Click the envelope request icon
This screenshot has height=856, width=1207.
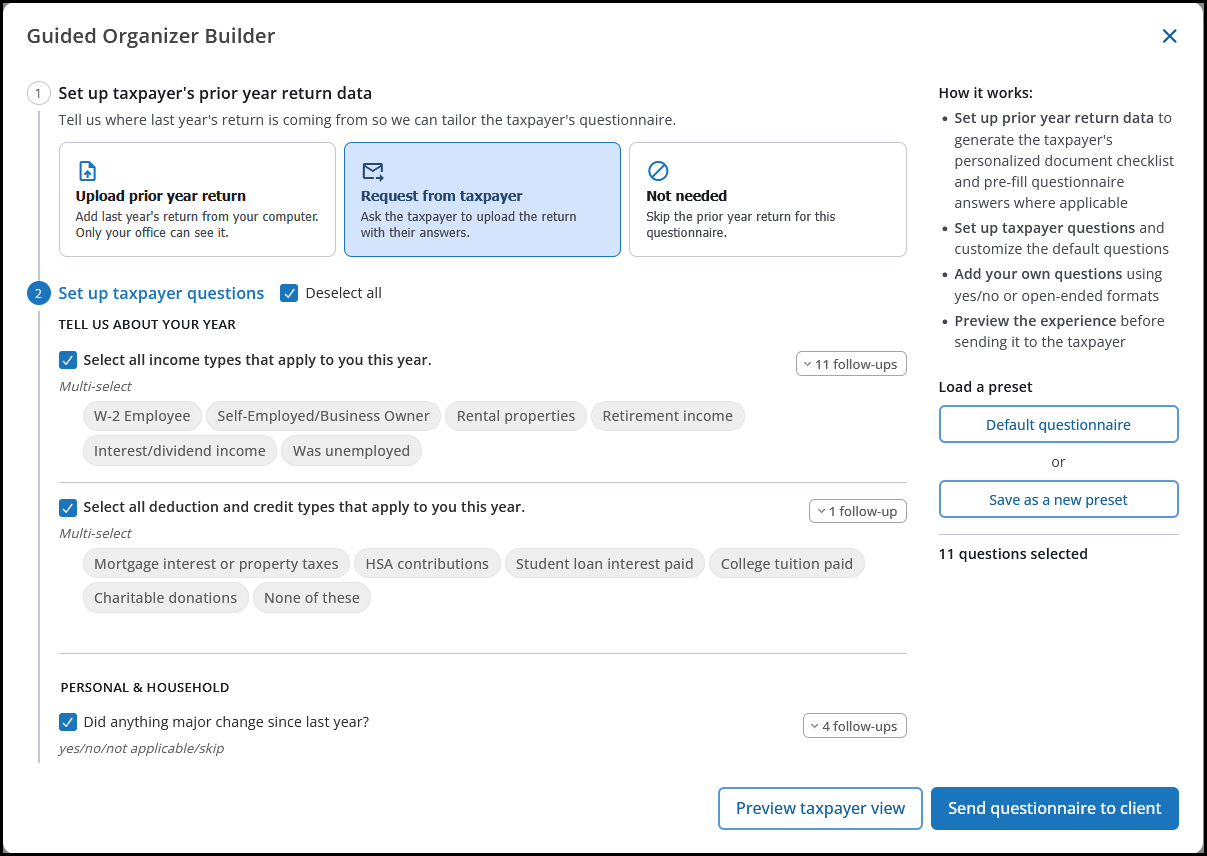373,171
